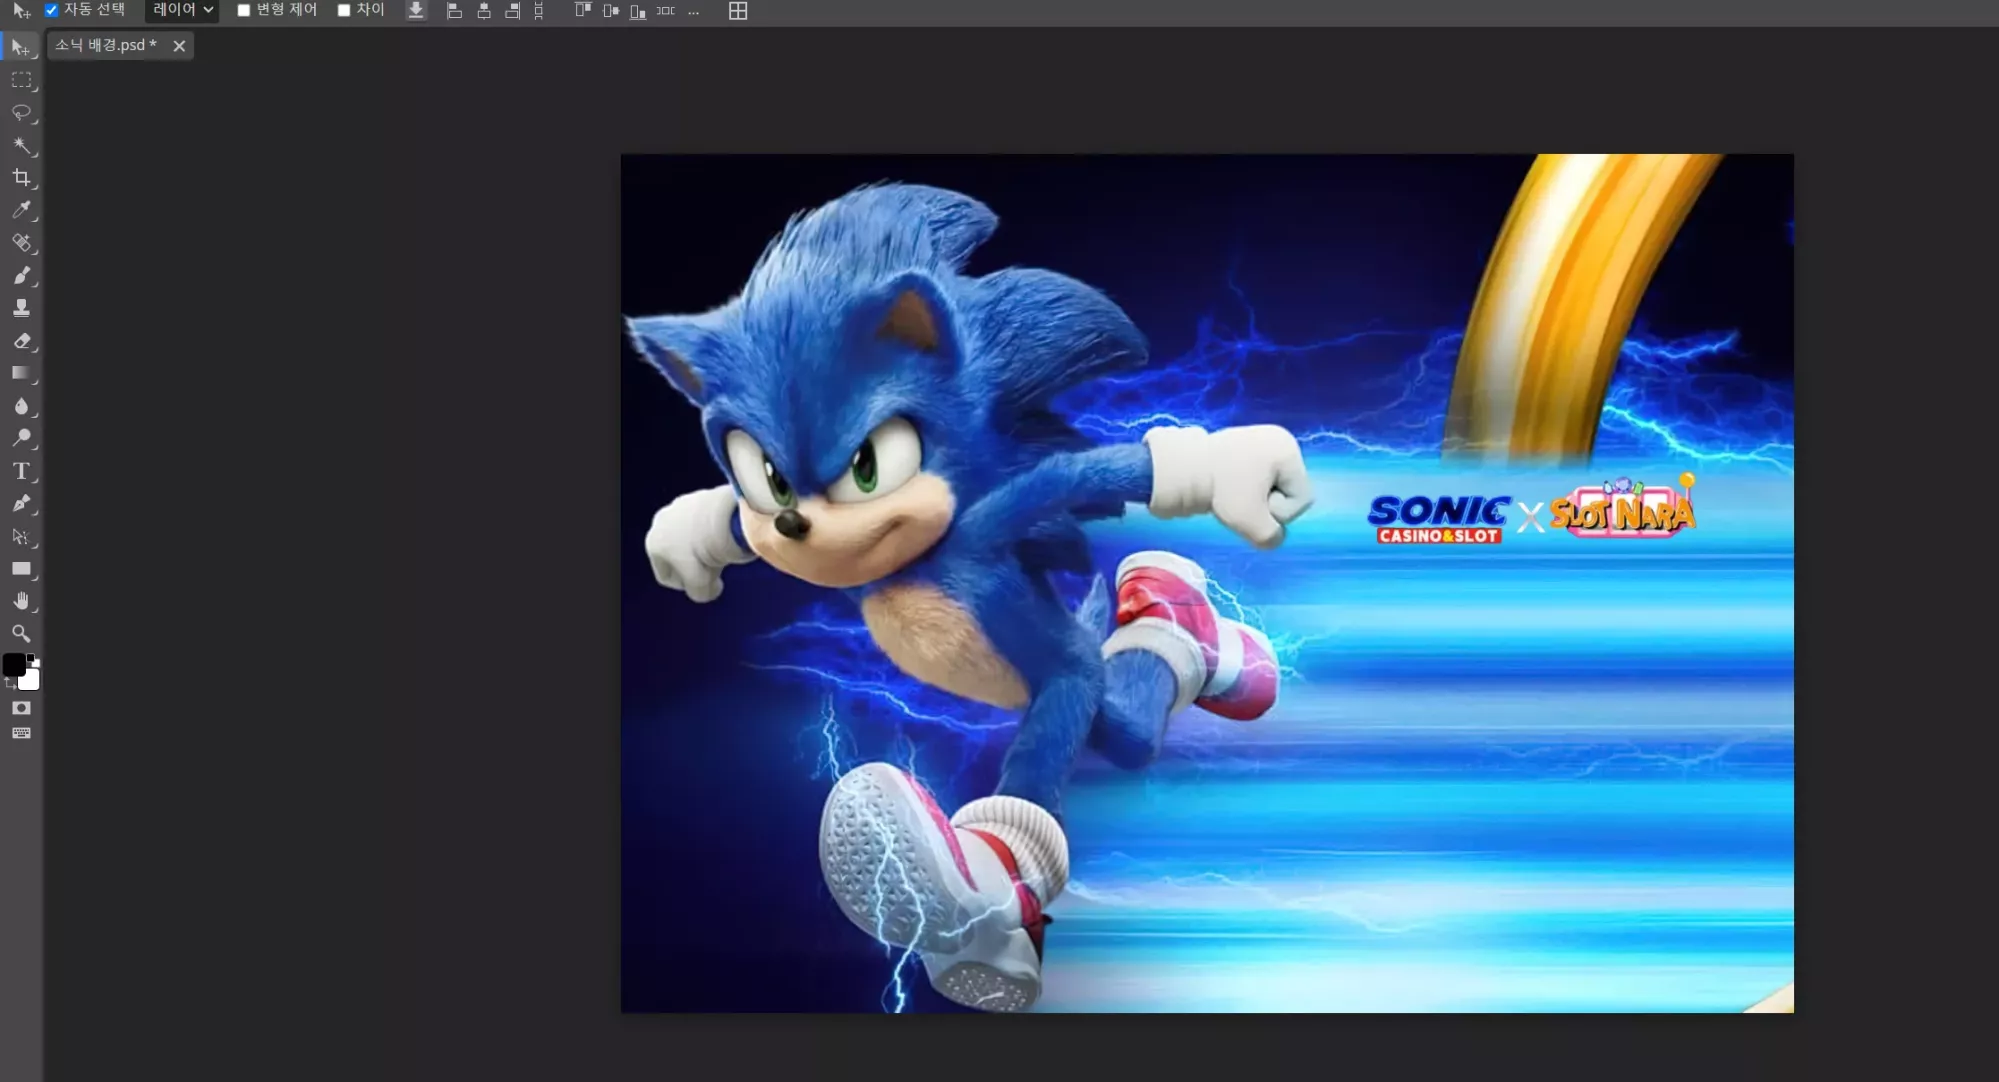
Task: Click the grid icon in the options bar
Action: [x=738, y=11]
